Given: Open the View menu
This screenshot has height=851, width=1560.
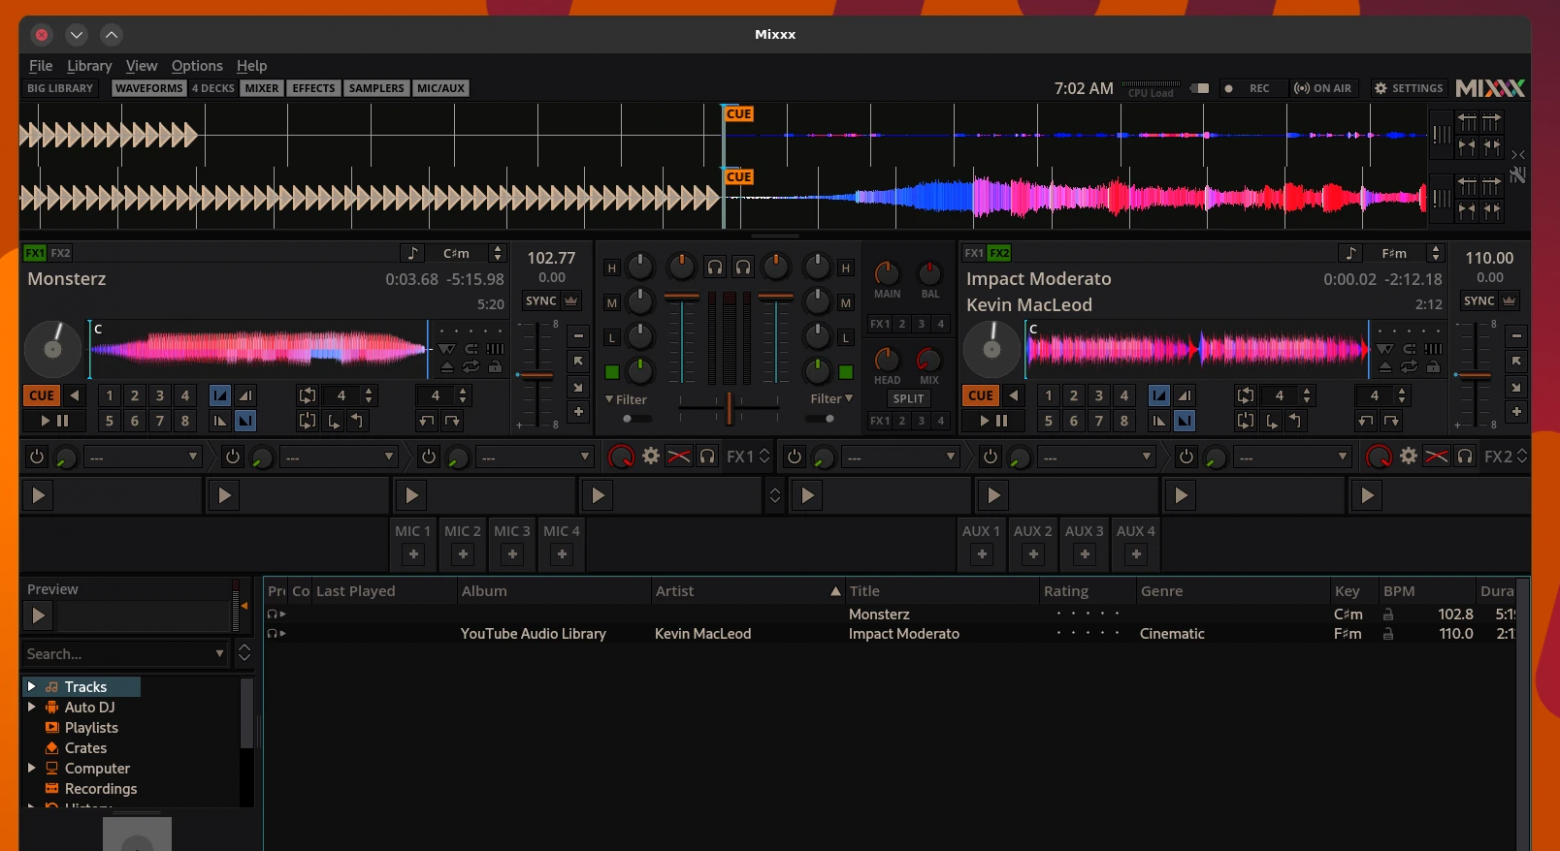Looking at the screenshot, I should [x=141, y=66].
